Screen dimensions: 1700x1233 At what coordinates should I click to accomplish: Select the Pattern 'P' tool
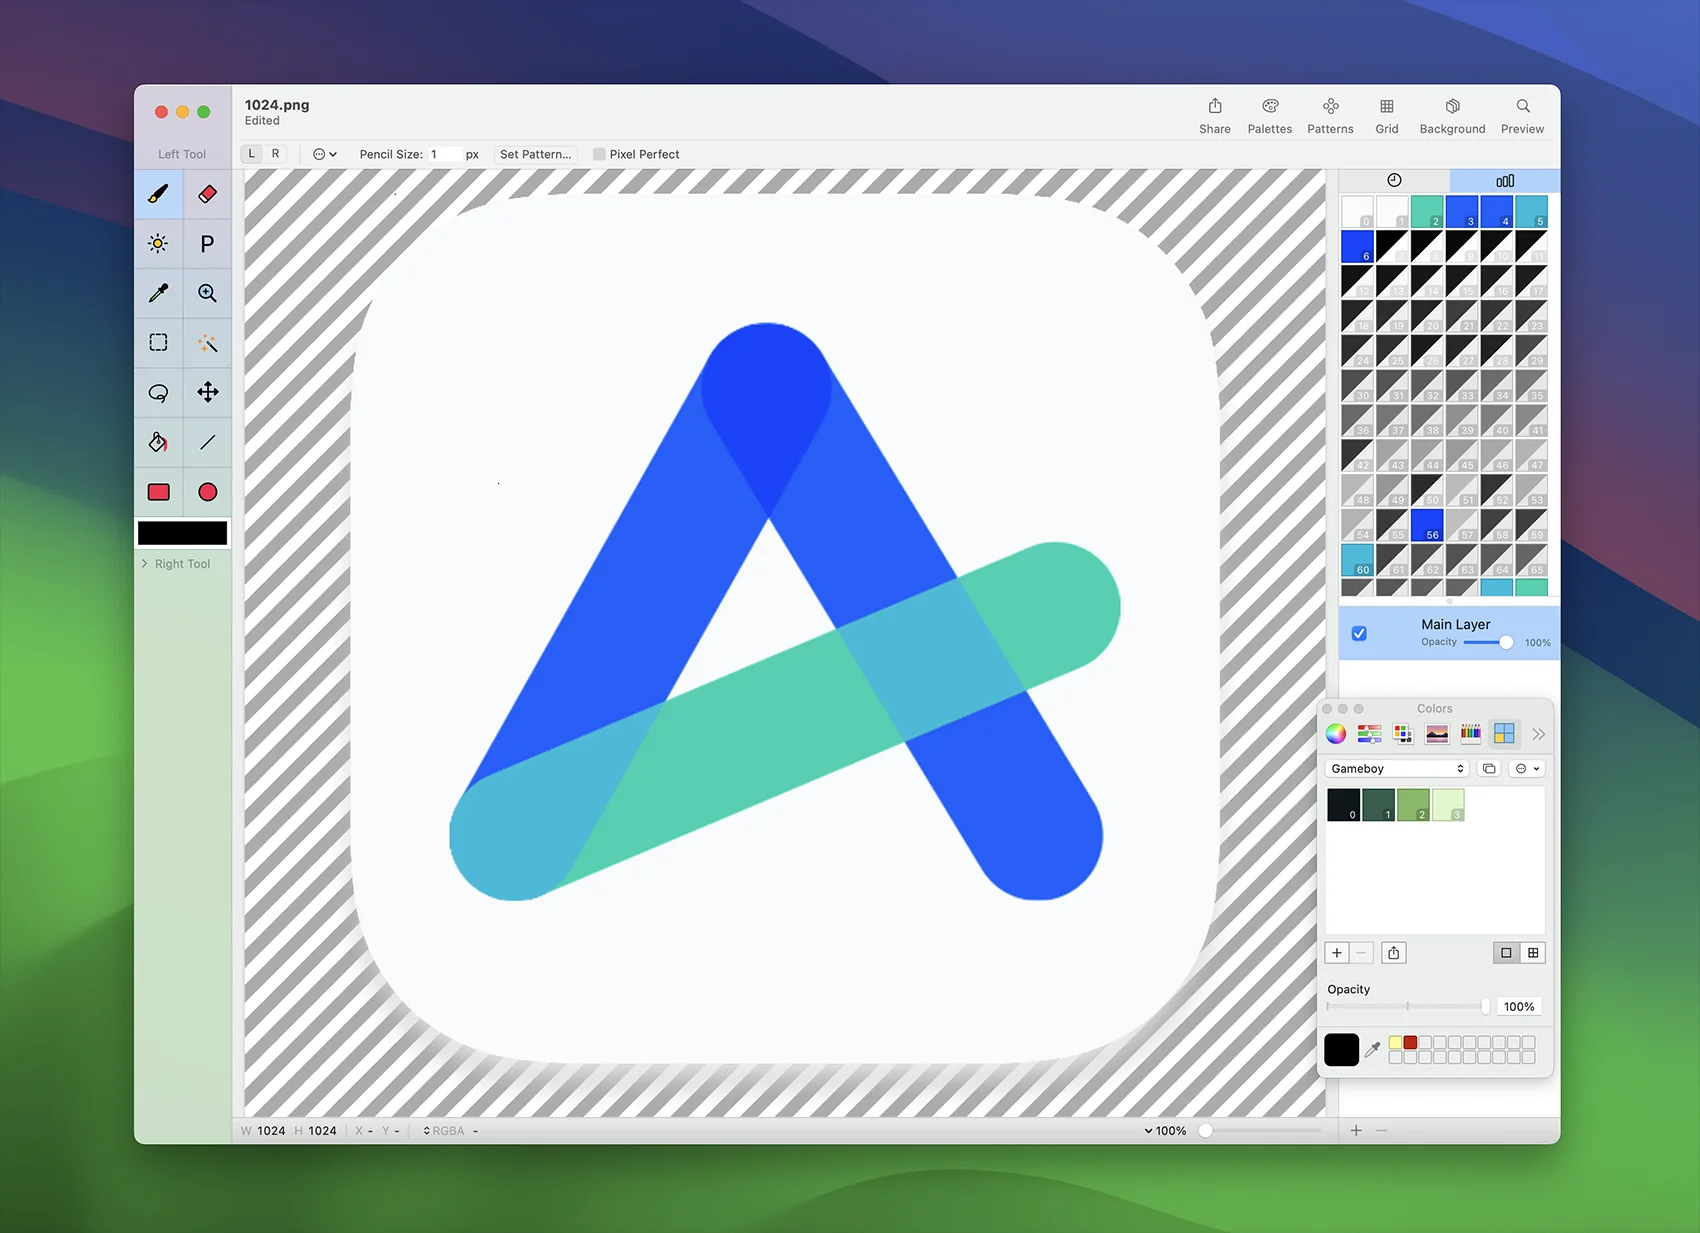(x=207, y=243)
